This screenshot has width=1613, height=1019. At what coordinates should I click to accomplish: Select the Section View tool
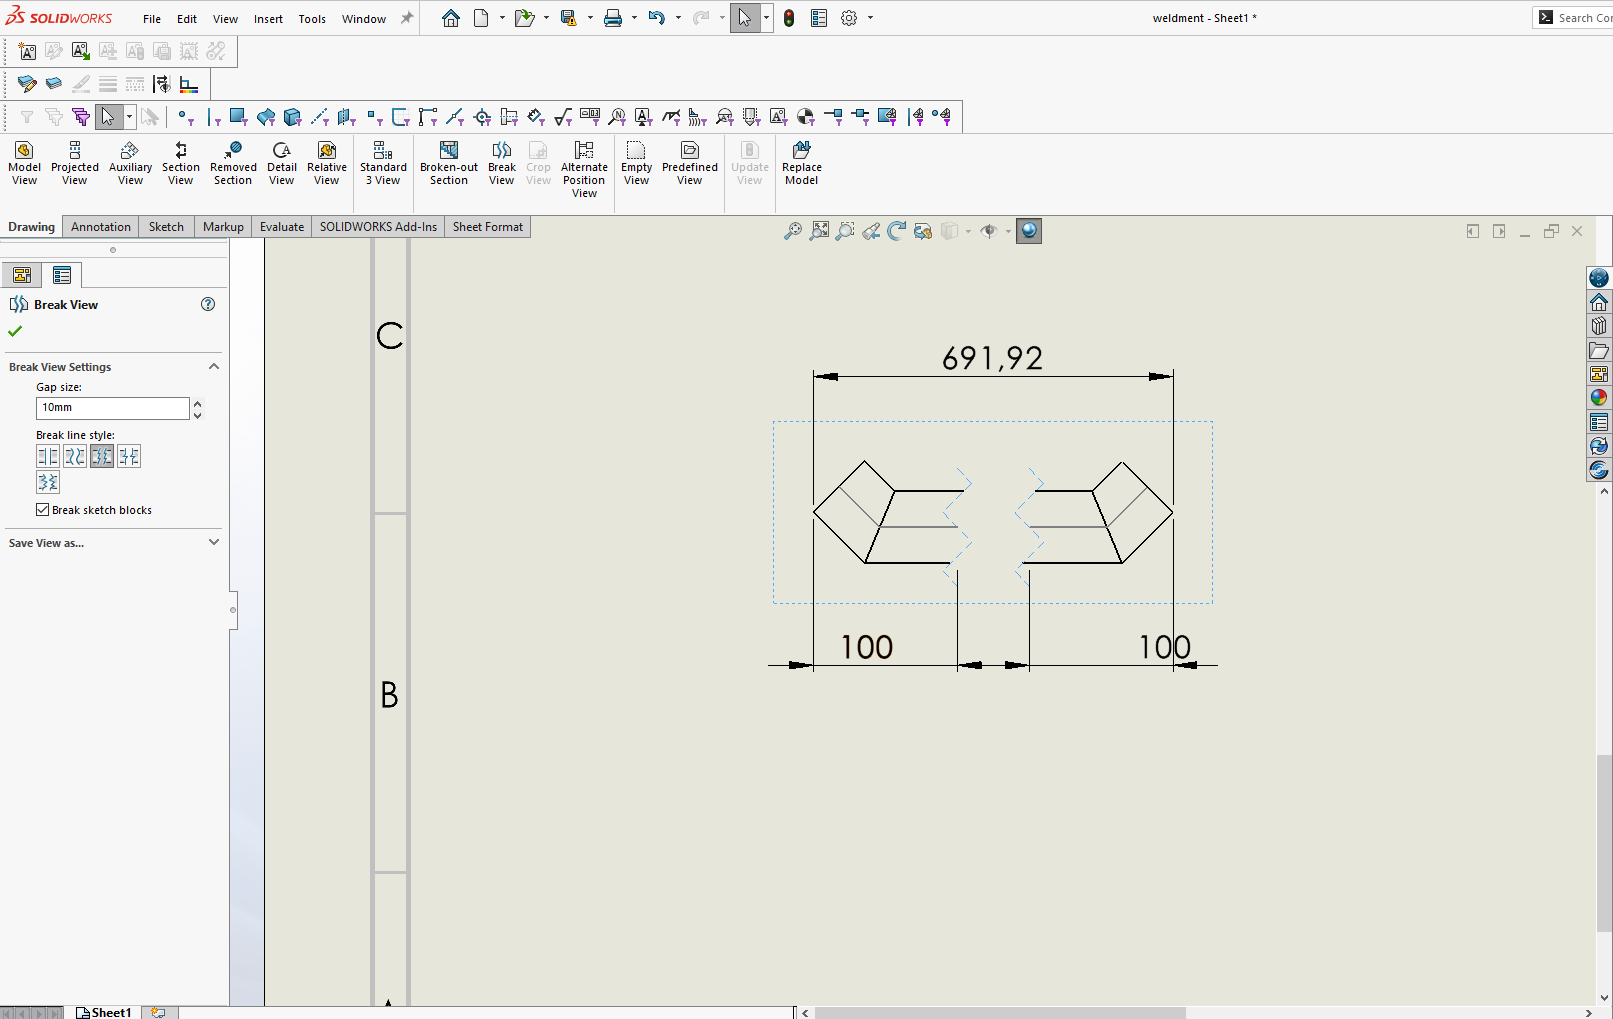click(x=180, y=163)
